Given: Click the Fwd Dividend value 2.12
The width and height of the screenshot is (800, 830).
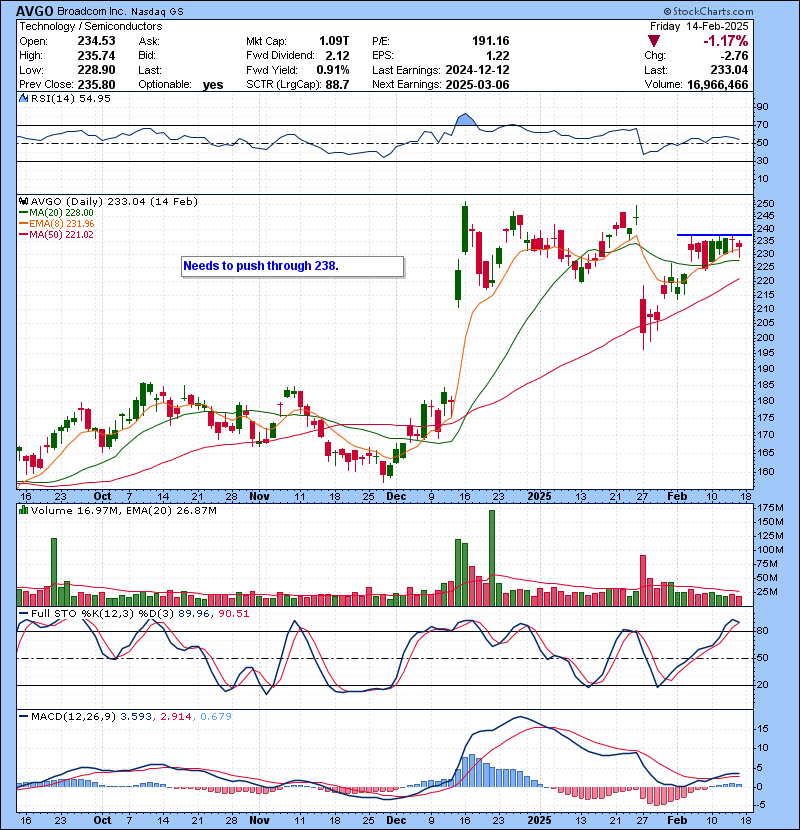Looking at the screenshot, I should point(337,56).
